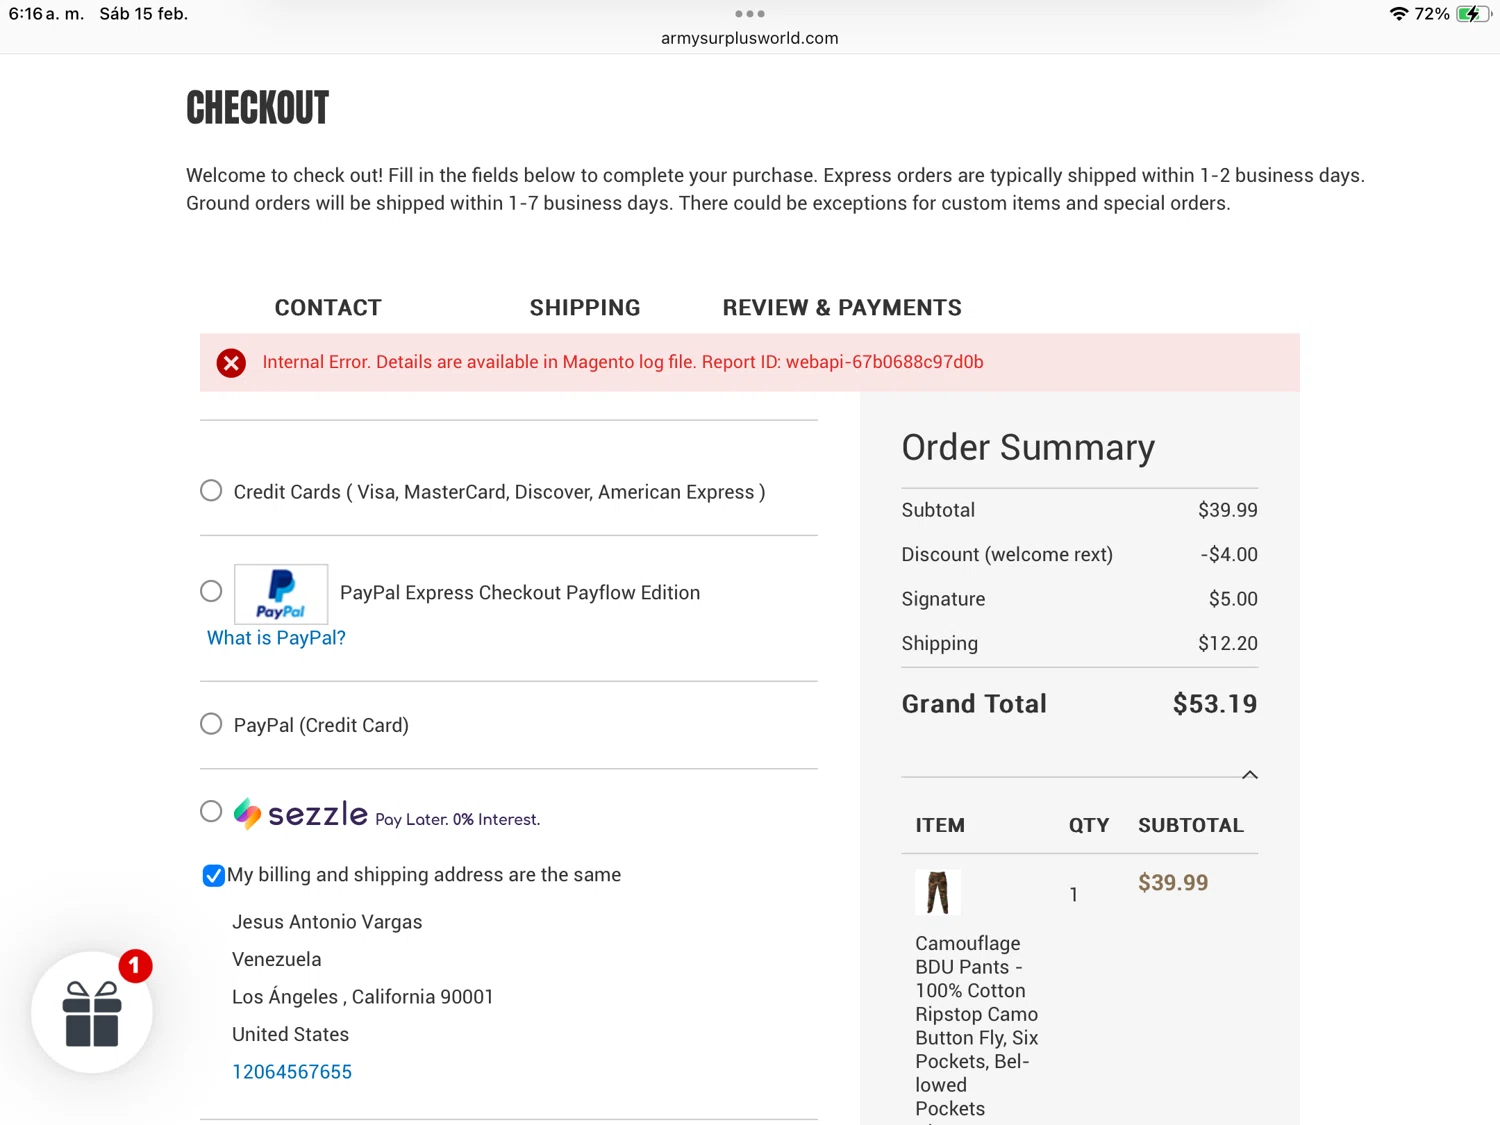
Task: Select Sezzle pay later radio button
Action: click(211, 811)
